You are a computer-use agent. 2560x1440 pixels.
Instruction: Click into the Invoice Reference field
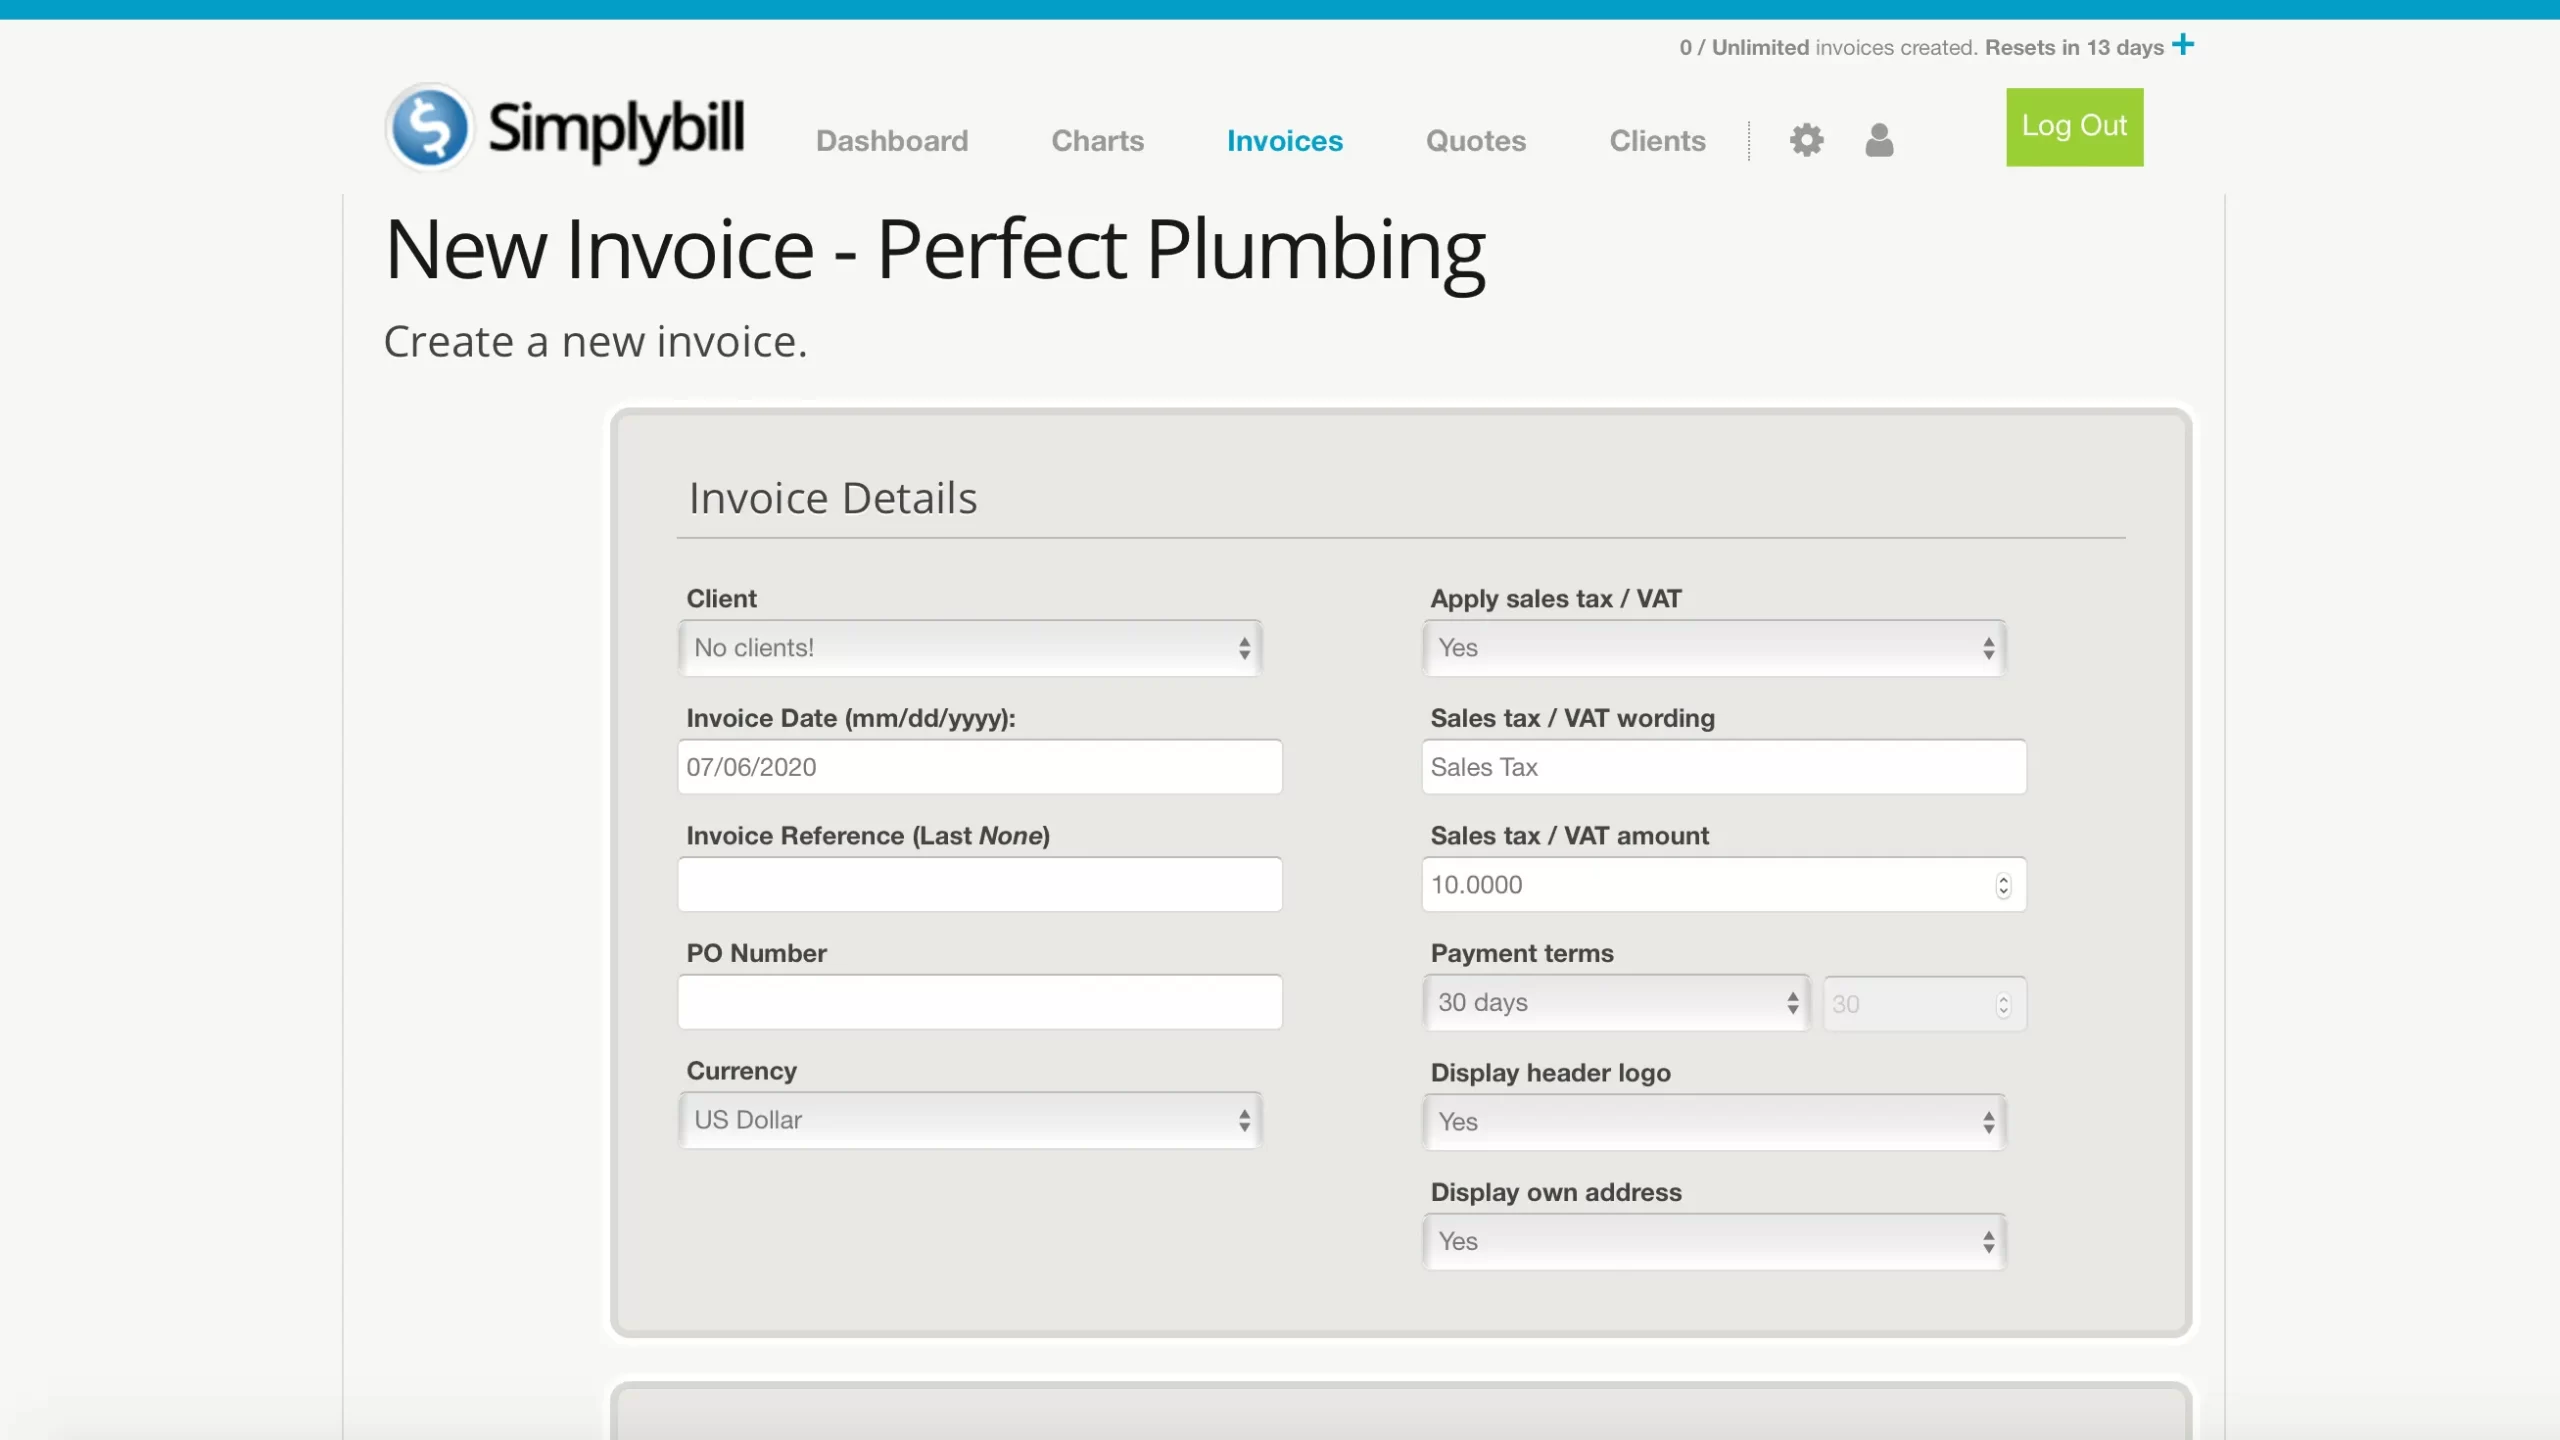[979, 884]
